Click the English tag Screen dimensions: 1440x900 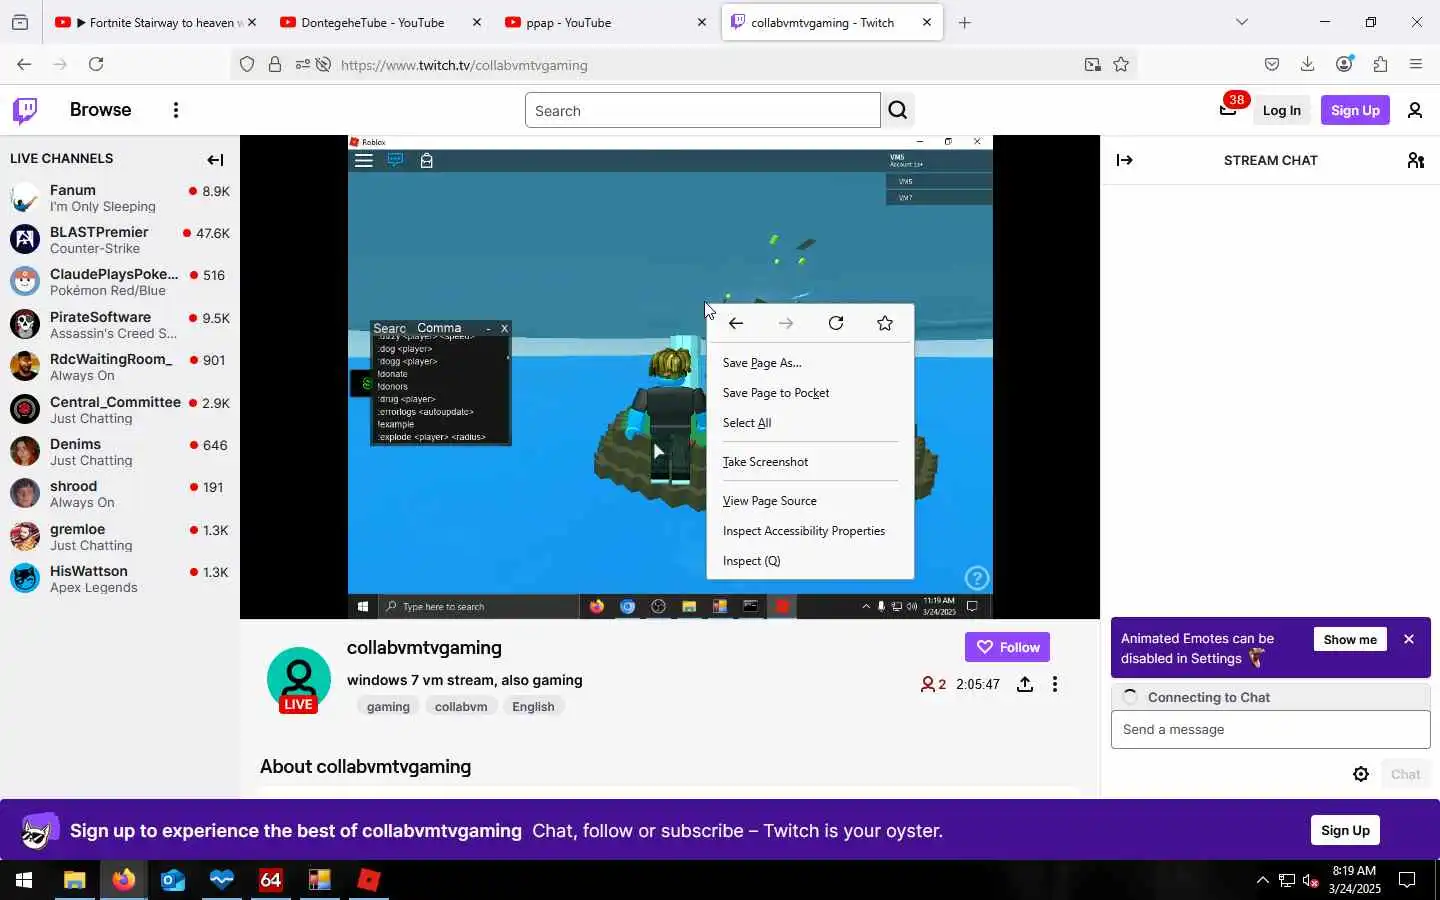533,706
